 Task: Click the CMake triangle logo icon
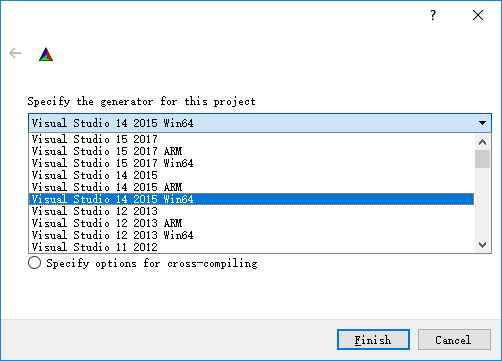pyautogui.click(x=46, y=55)
